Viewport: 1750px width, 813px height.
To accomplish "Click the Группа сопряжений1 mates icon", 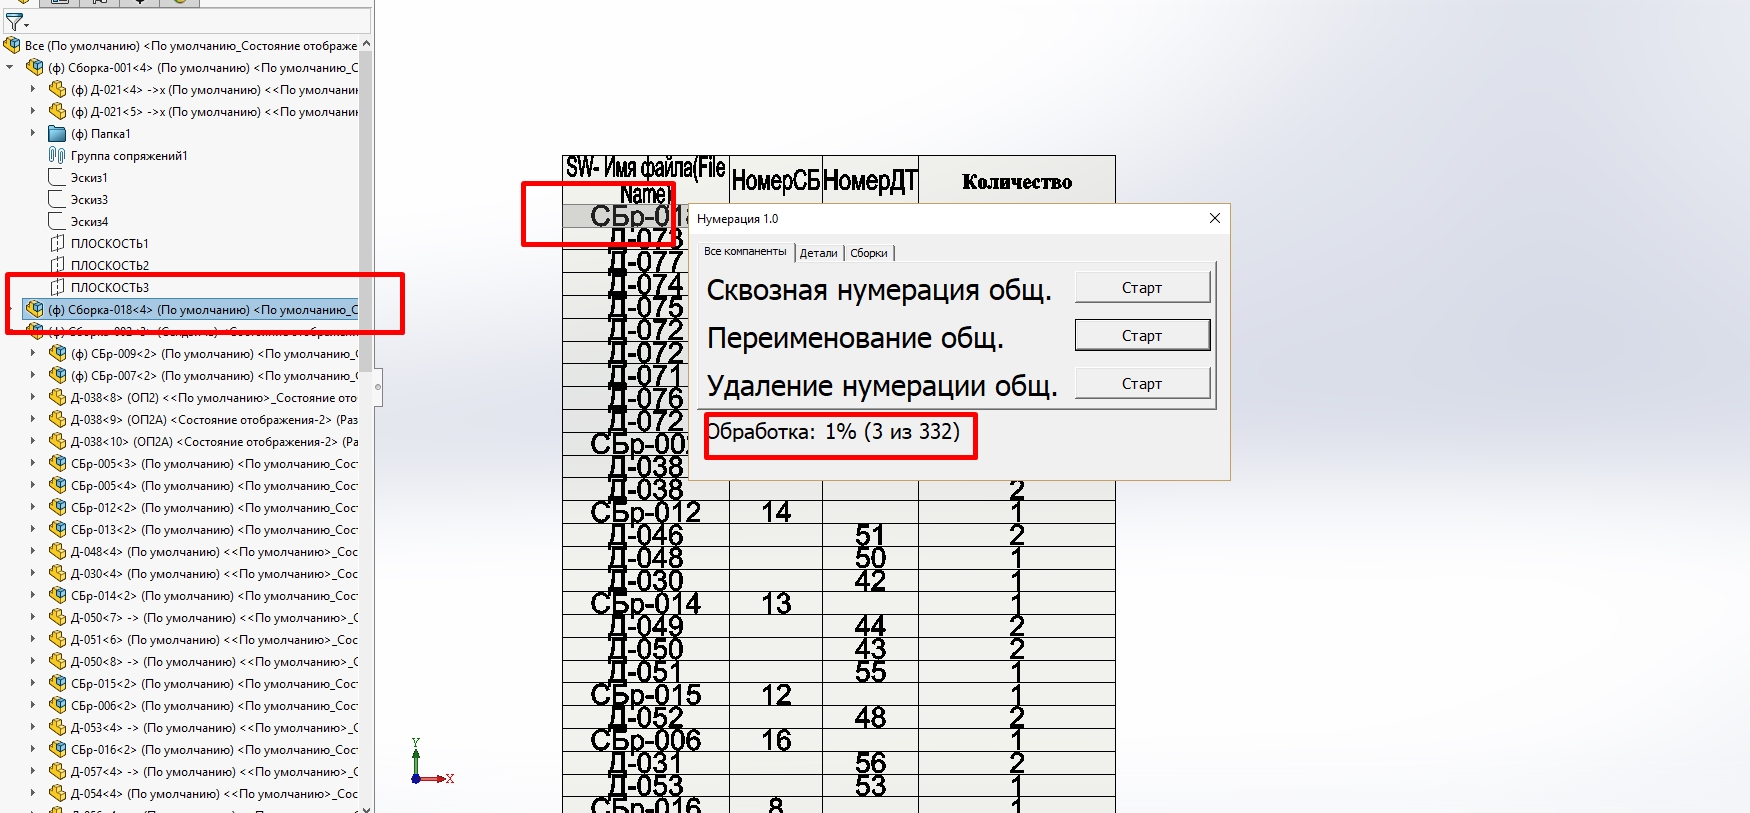I will pos(58,156).
